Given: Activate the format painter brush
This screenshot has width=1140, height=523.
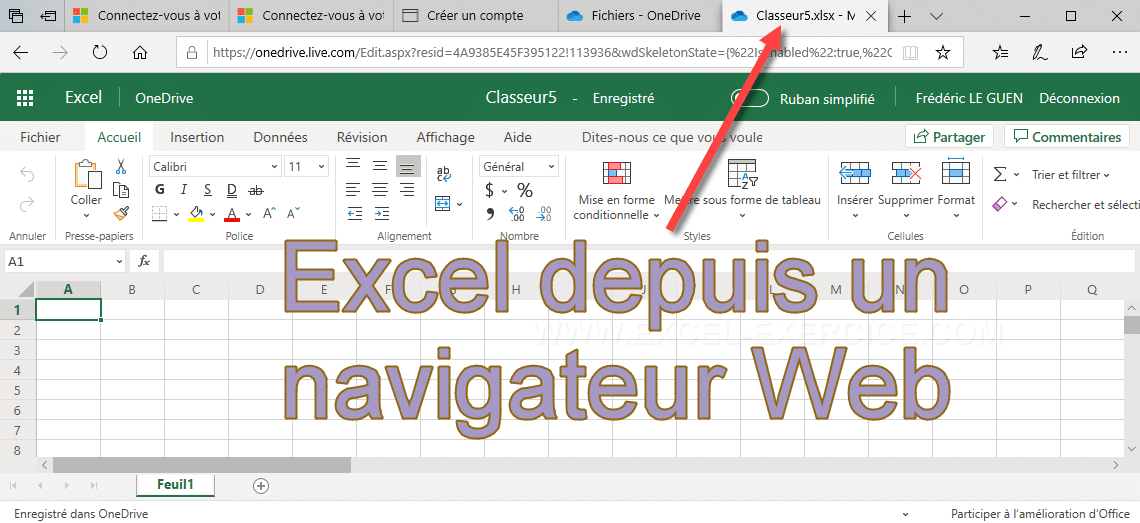Looking at the screenshot, I should [121, 214].
